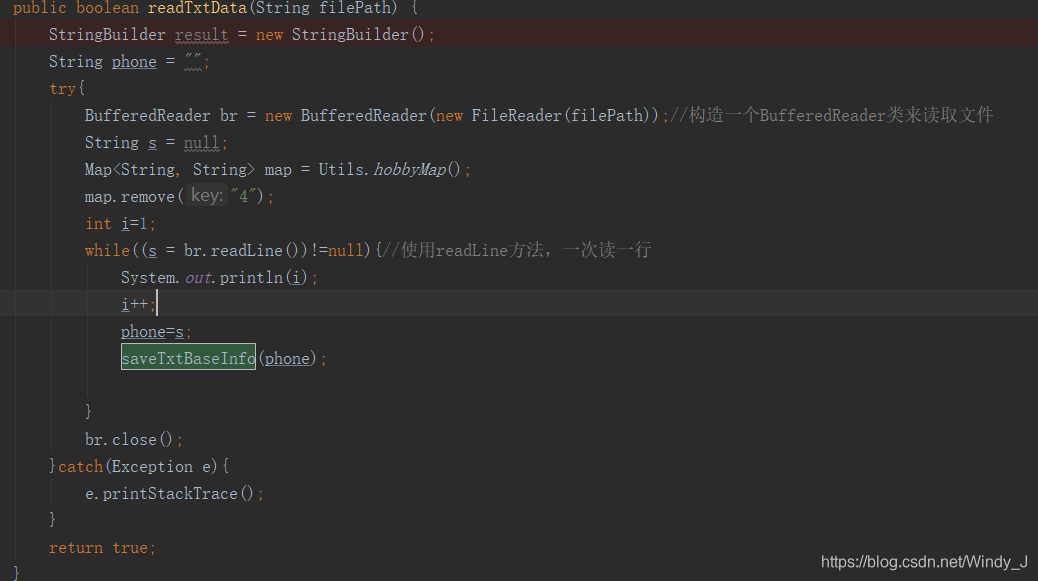Click the filePath argument inside FileReader
The width and height of the screenshot is (1038, 581).
[607, 116]
